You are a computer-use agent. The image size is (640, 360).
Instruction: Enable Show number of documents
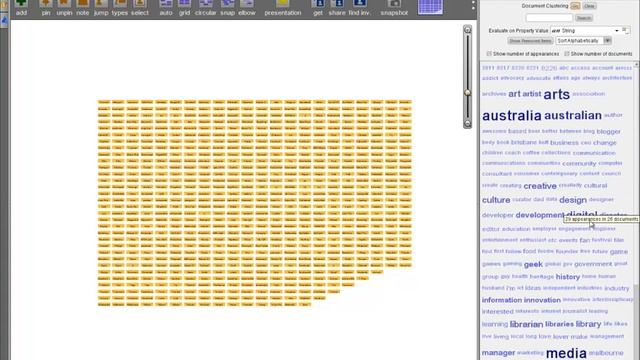pos(567,54)
